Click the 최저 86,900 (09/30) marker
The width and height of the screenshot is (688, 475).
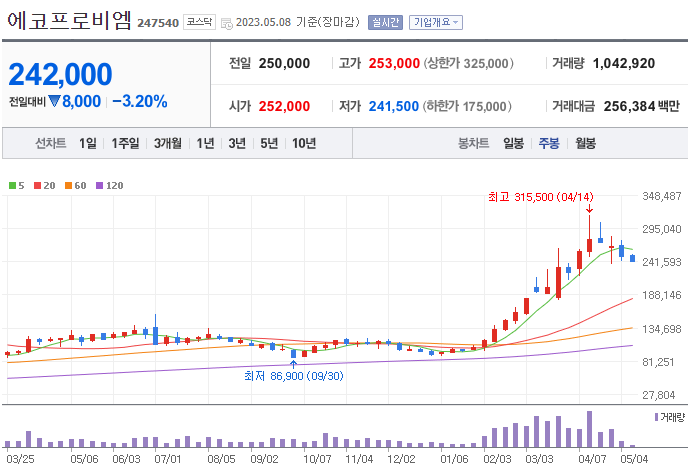pos(294,376)
